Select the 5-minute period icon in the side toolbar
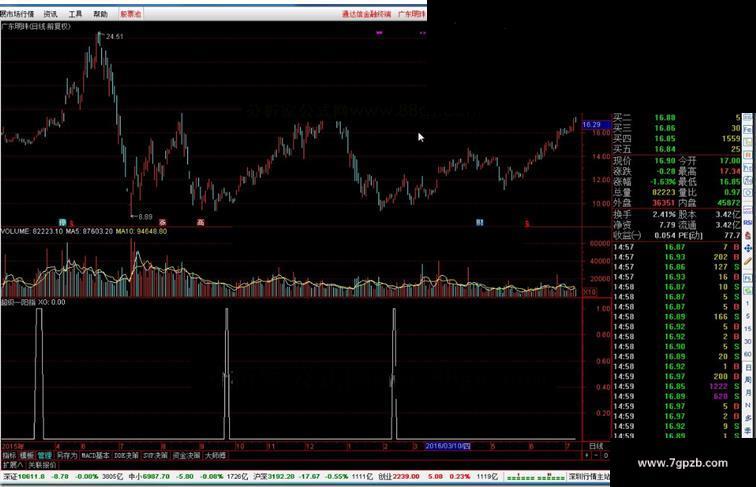The width and height of the screenshot is (756, 487). [748, 316]
